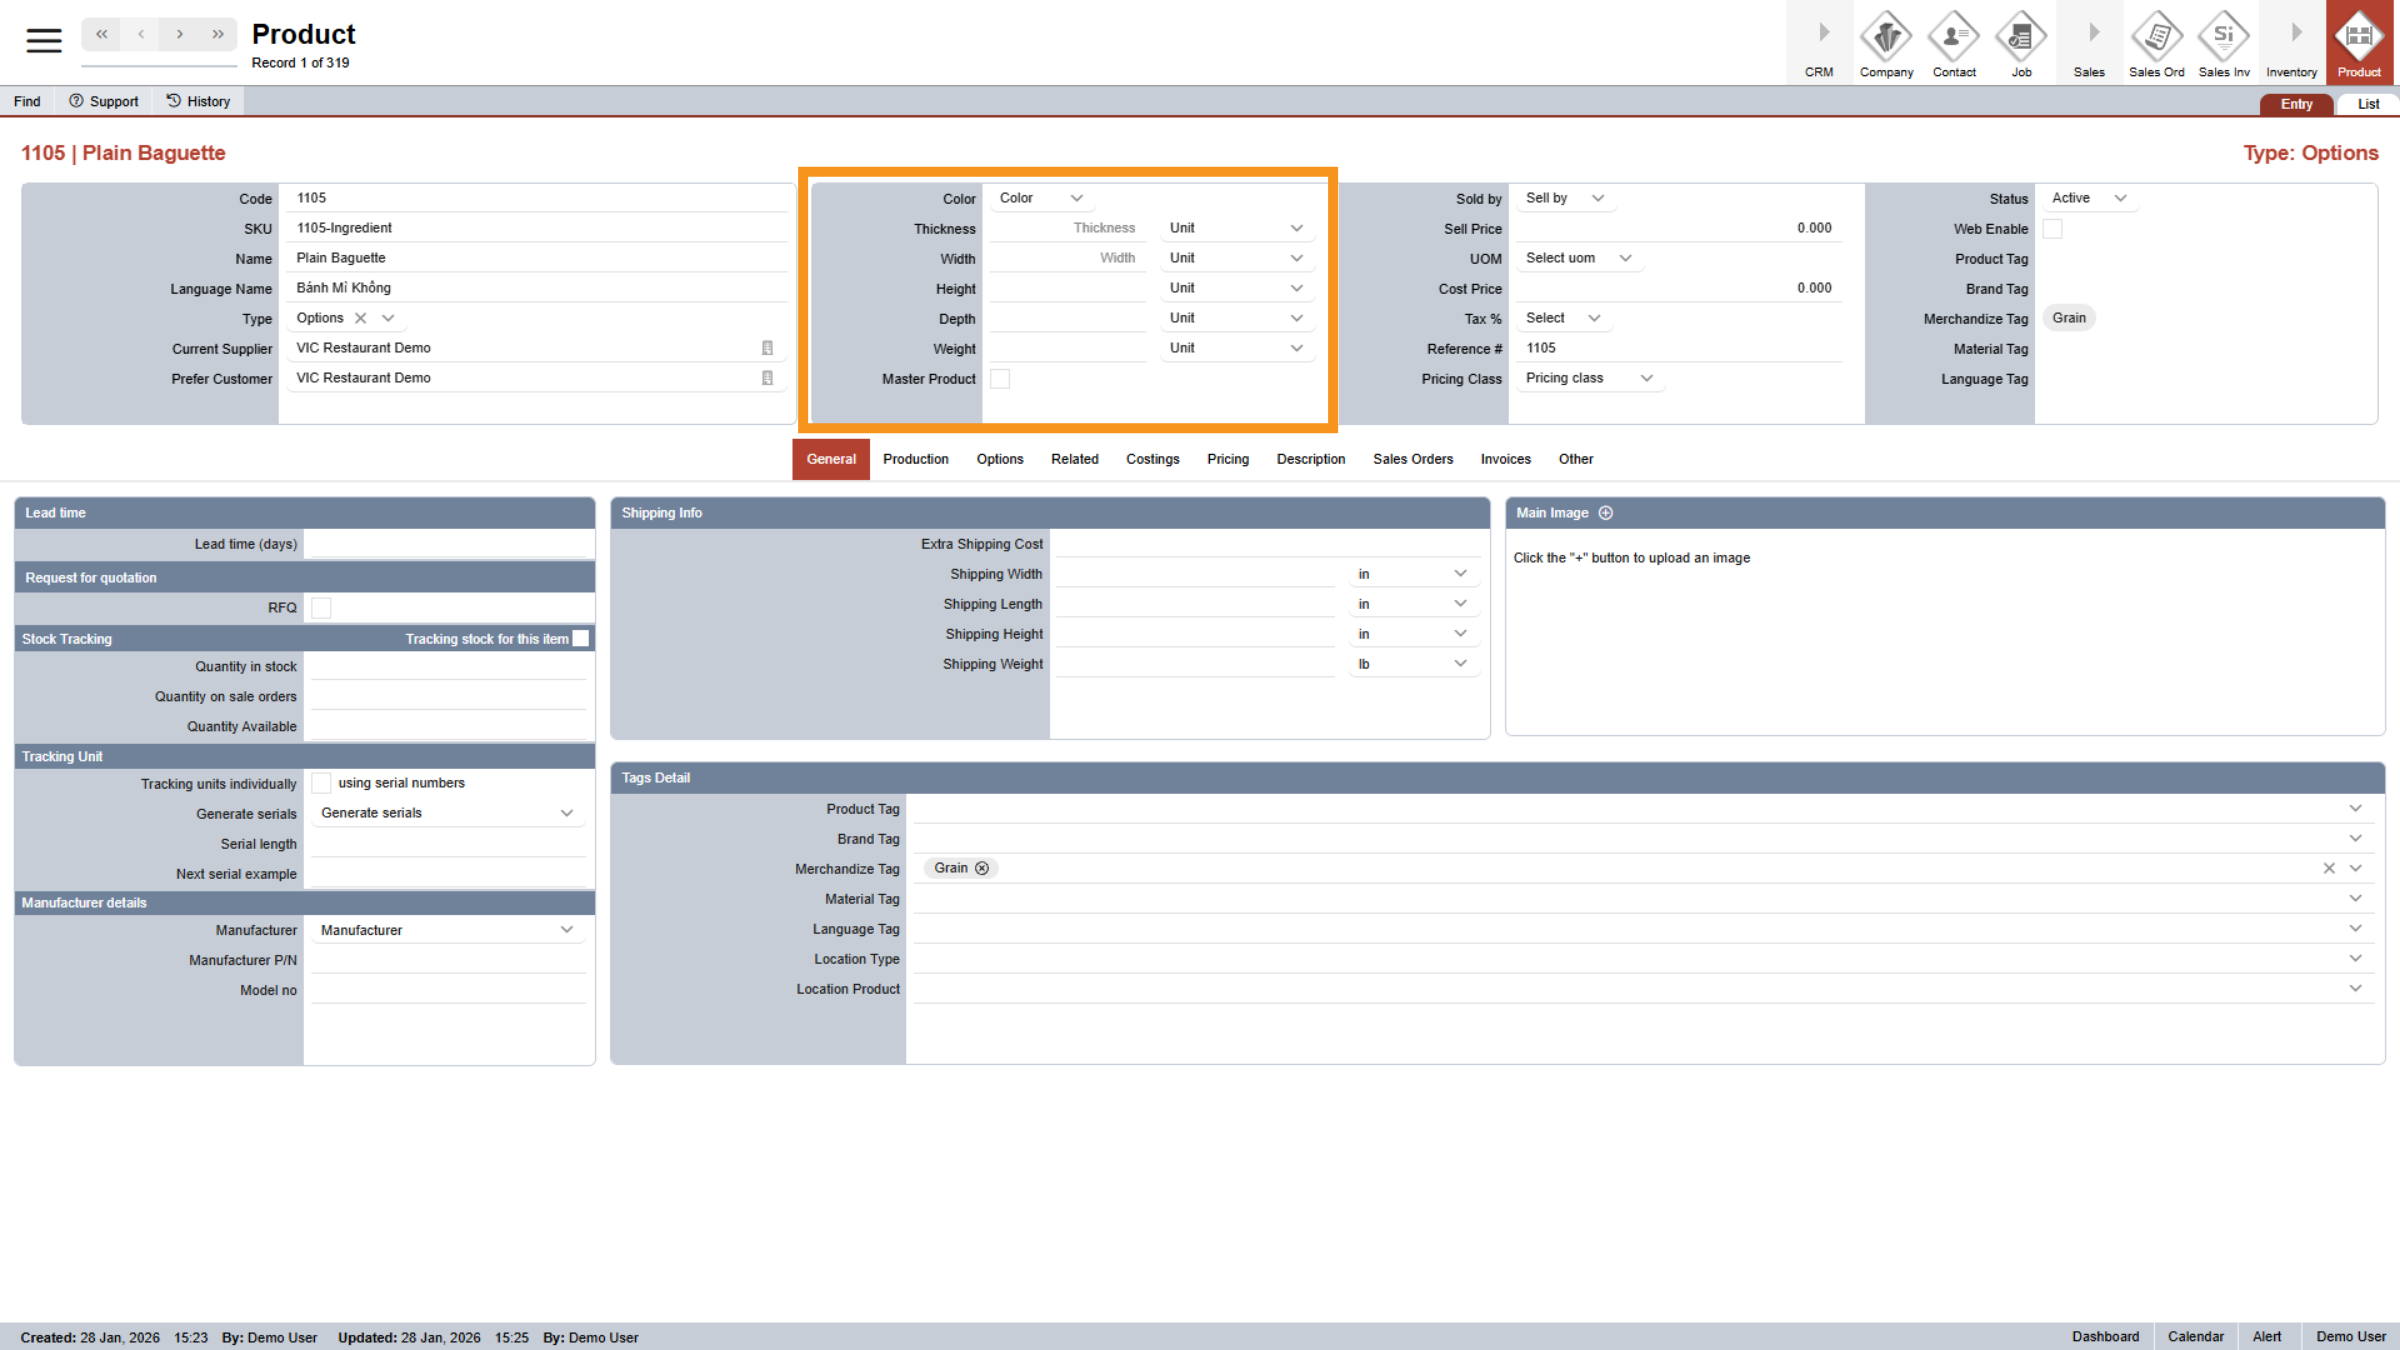
Task: Jump to the last record arrow
Action: pos(218,34)
